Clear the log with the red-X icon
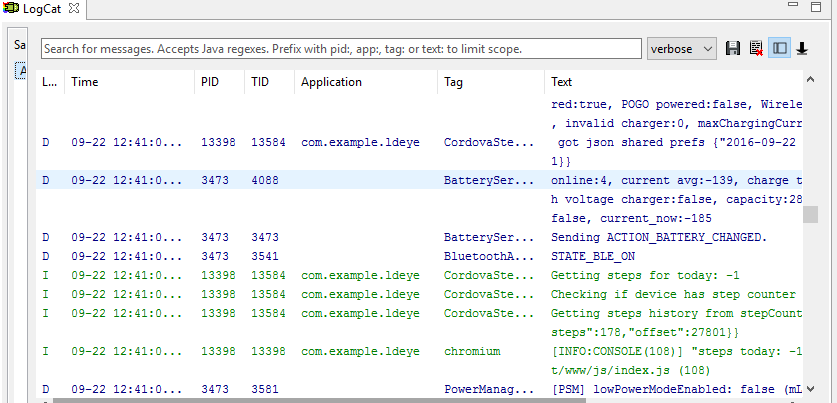837x403 pixels. [x=756, y=49]
